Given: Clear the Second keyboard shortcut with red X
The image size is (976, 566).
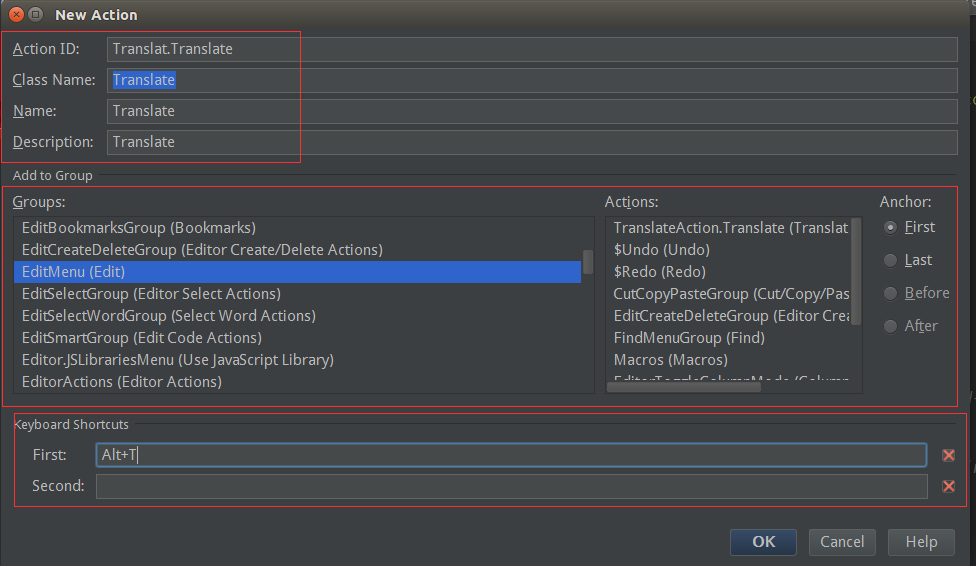Looking at the screenshot, I should [x=948, y=486].
